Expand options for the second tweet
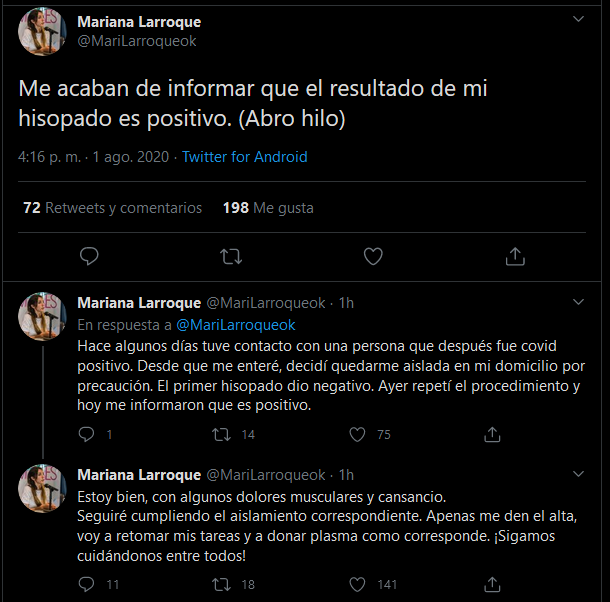This screenshot has width=610, height=602. [x=577, y=300]
